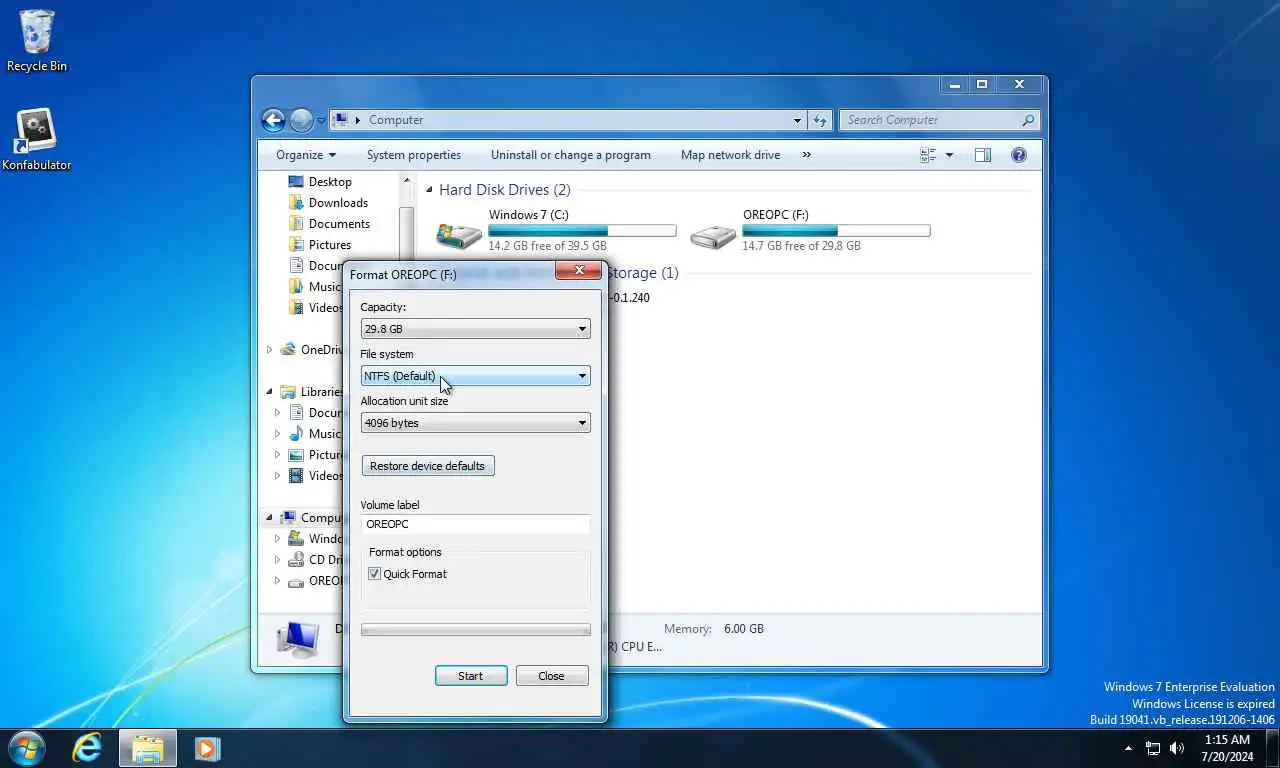Collapse the Libraries tree node

click(269, 392)
